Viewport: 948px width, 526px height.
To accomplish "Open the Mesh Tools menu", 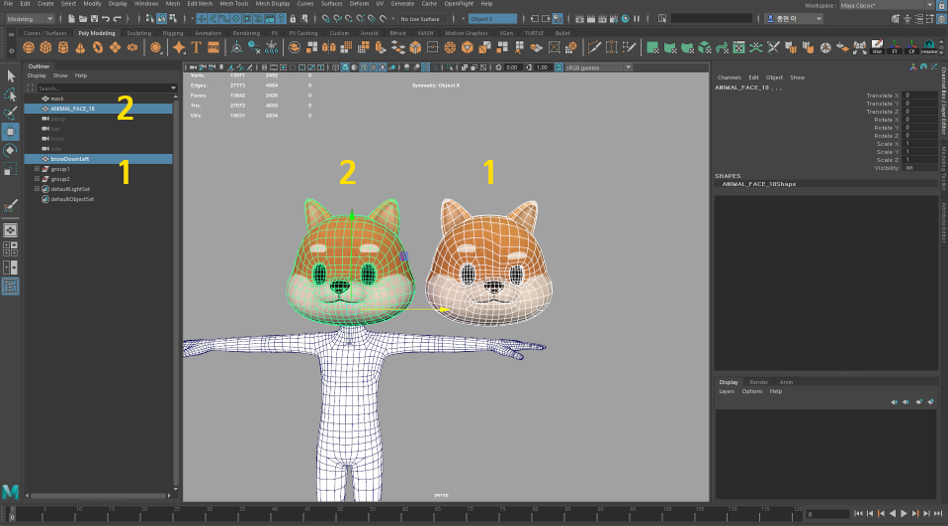I will (x=234, y=4).
